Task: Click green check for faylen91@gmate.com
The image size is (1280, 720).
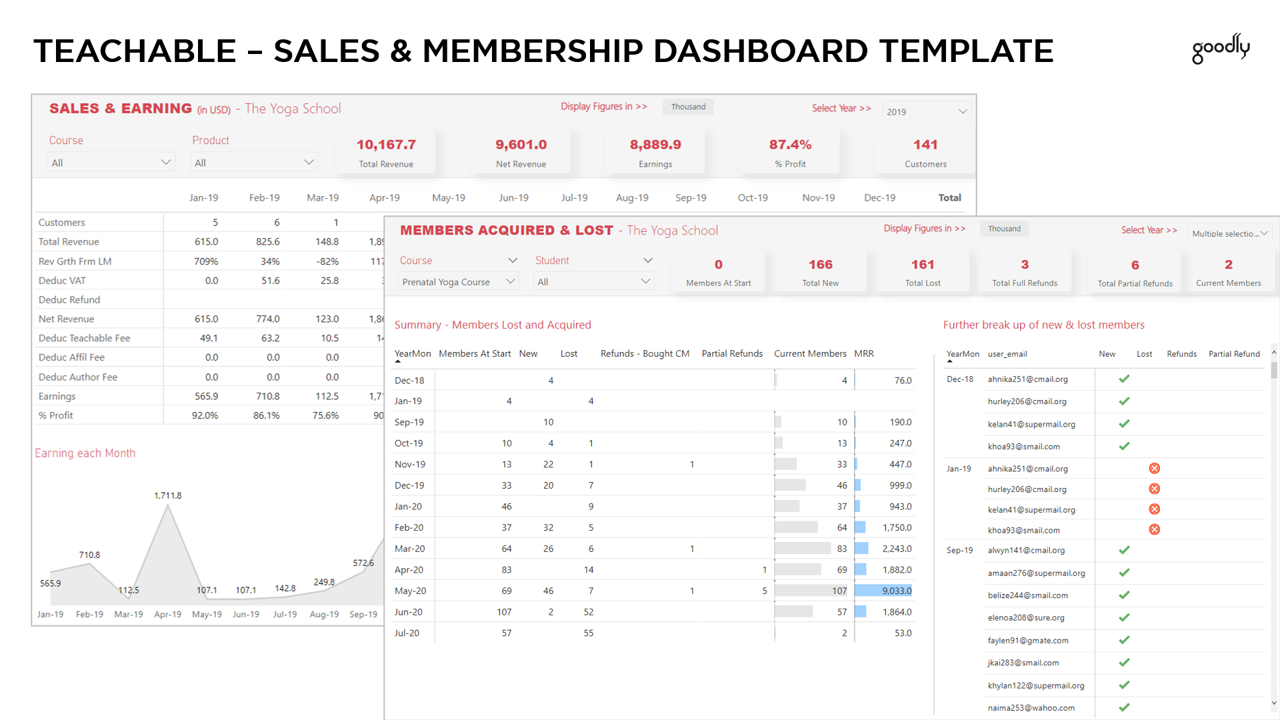Action: point(1124,640)
